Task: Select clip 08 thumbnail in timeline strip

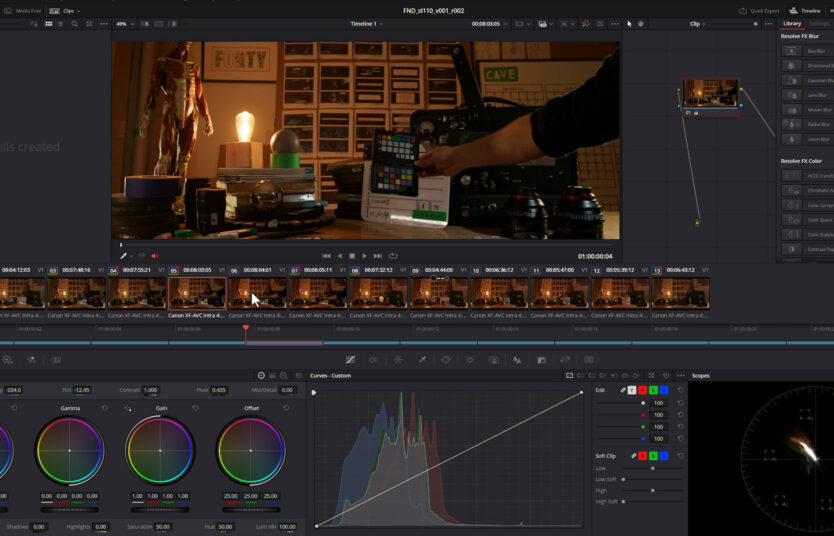Action: coord(378,292)
